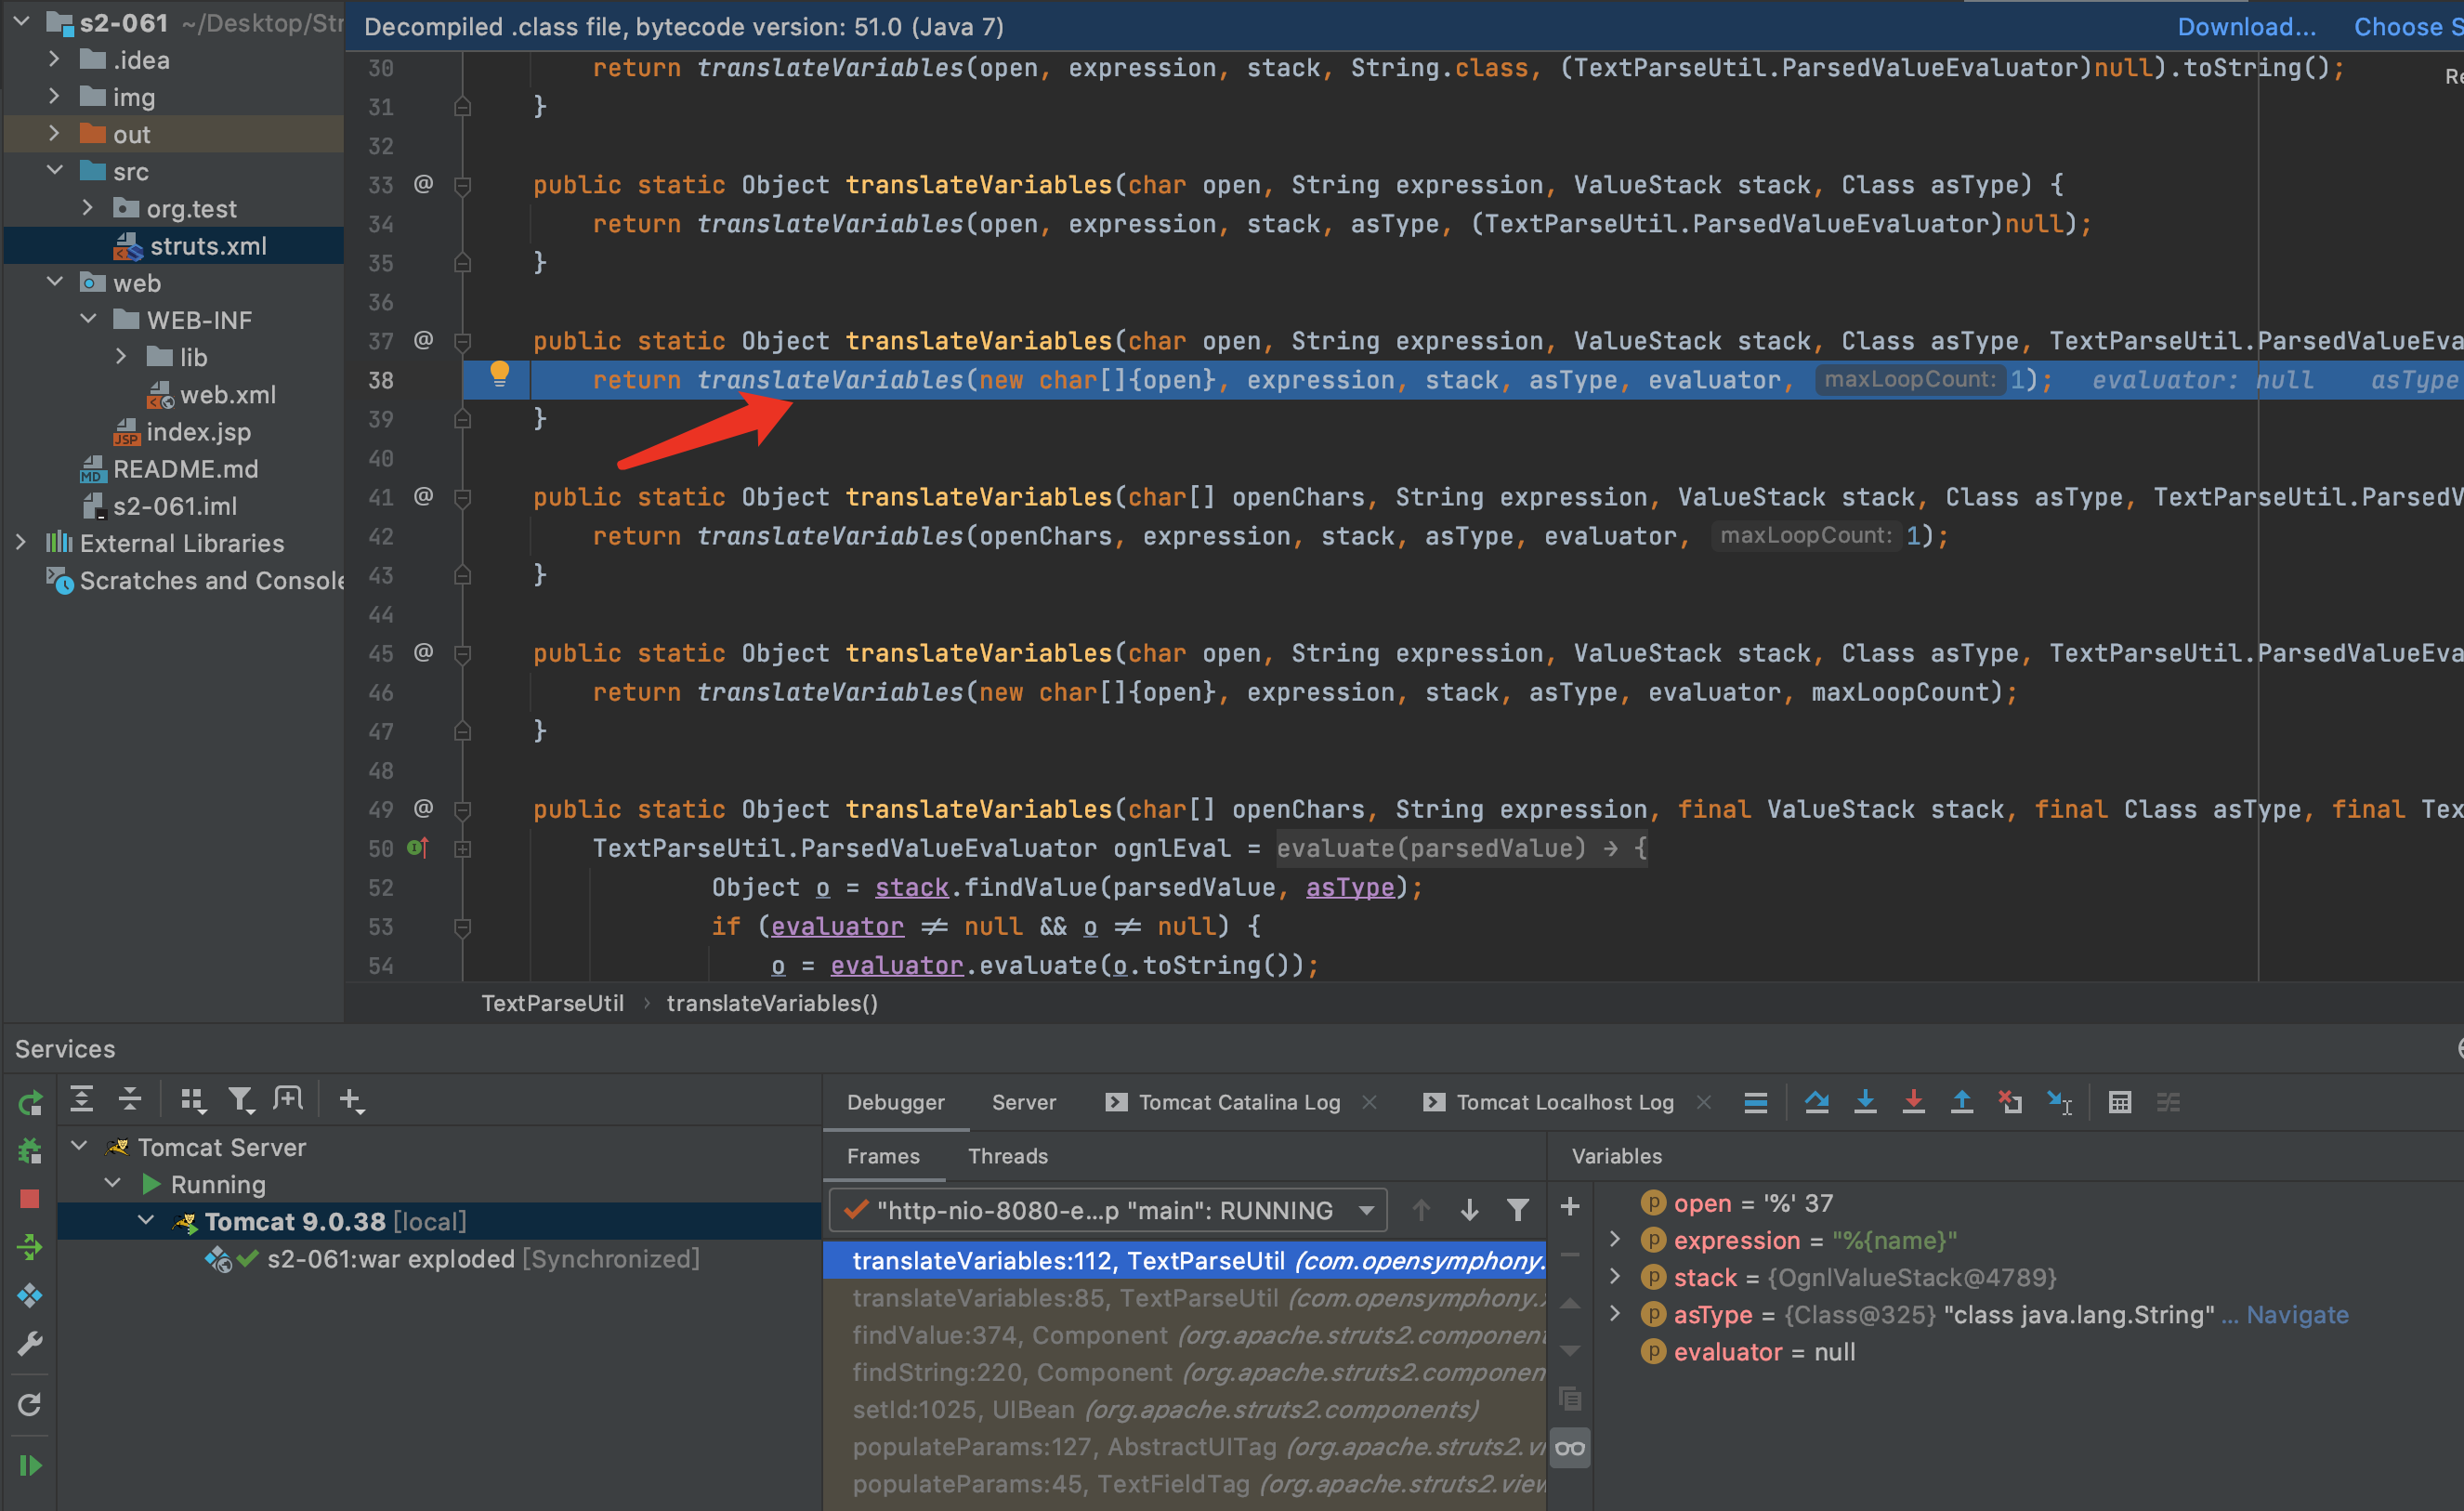Image resolution: width=2464 pixels, height=1511 pixels.
Task: Expand the stack variable node
Action: point(1615,1277)
